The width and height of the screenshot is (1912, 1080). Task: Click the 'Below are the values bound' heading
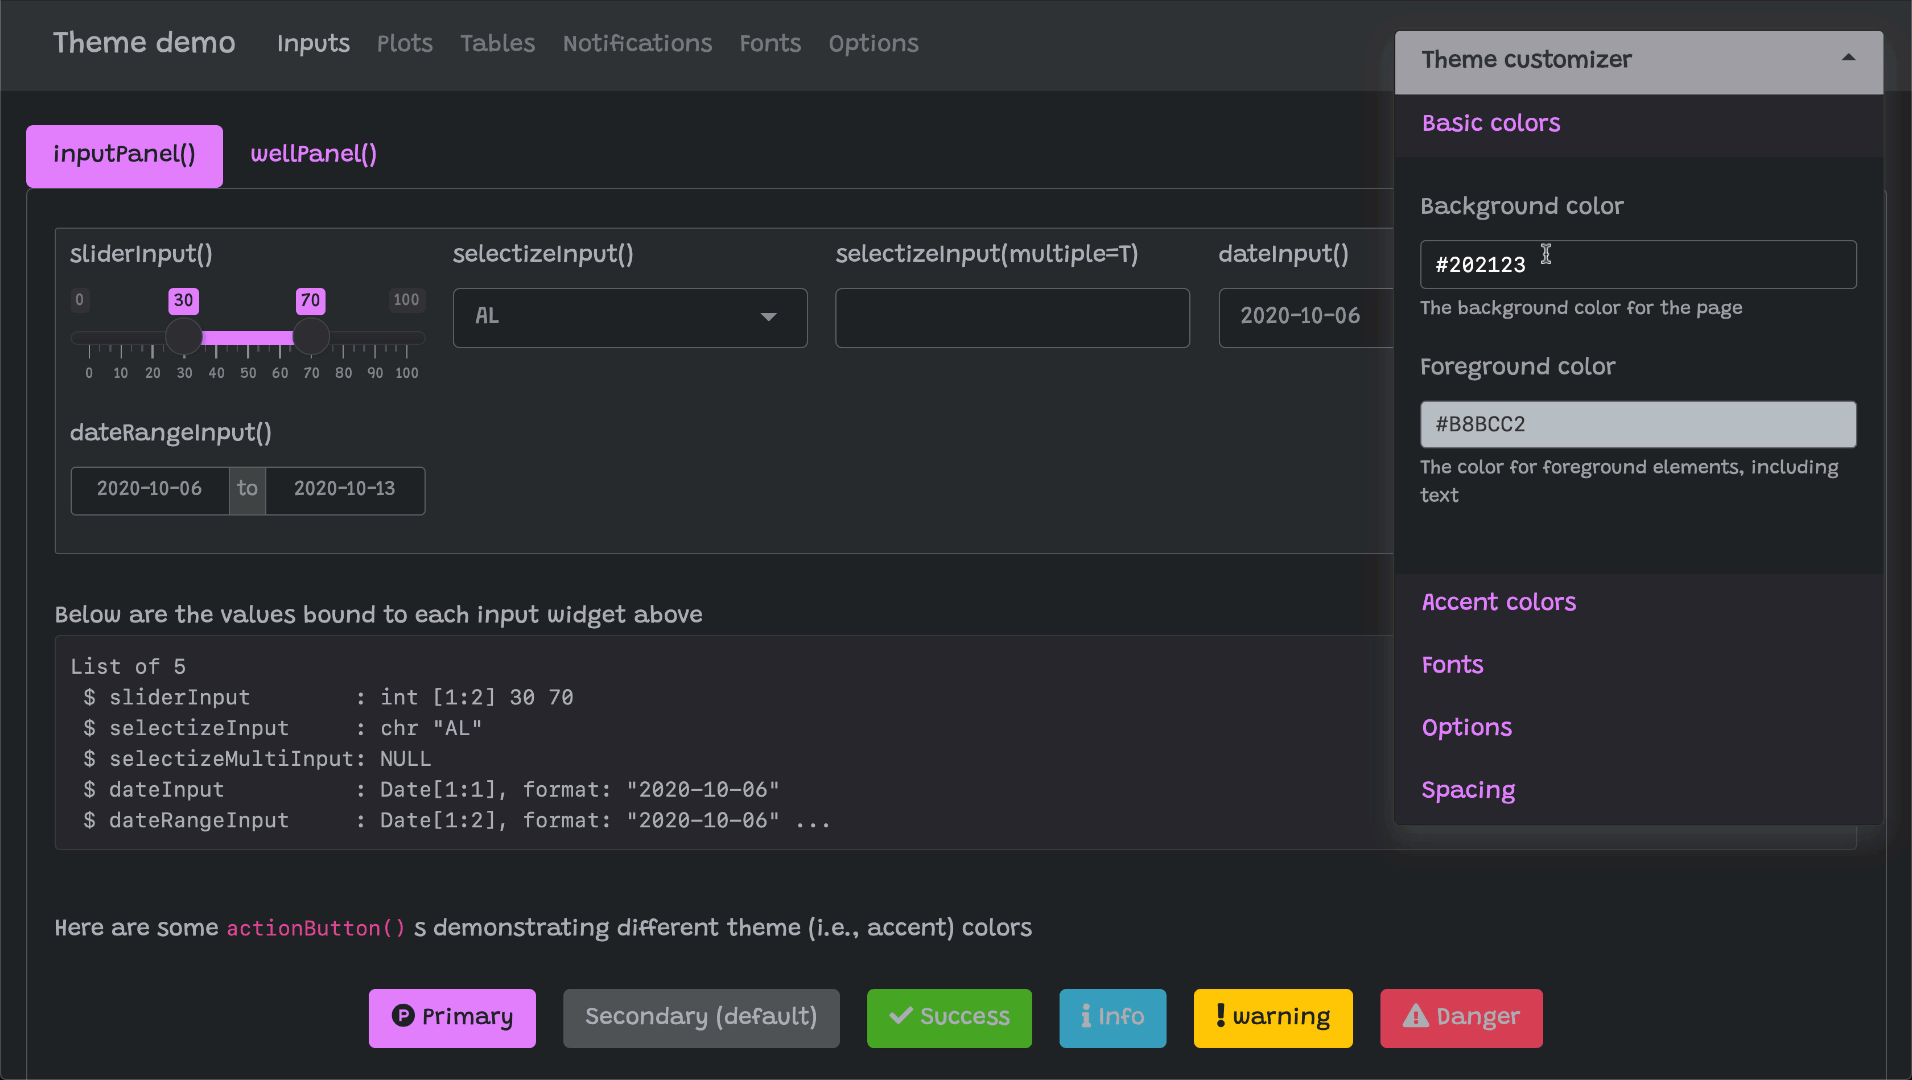click(x=378, y=615)
